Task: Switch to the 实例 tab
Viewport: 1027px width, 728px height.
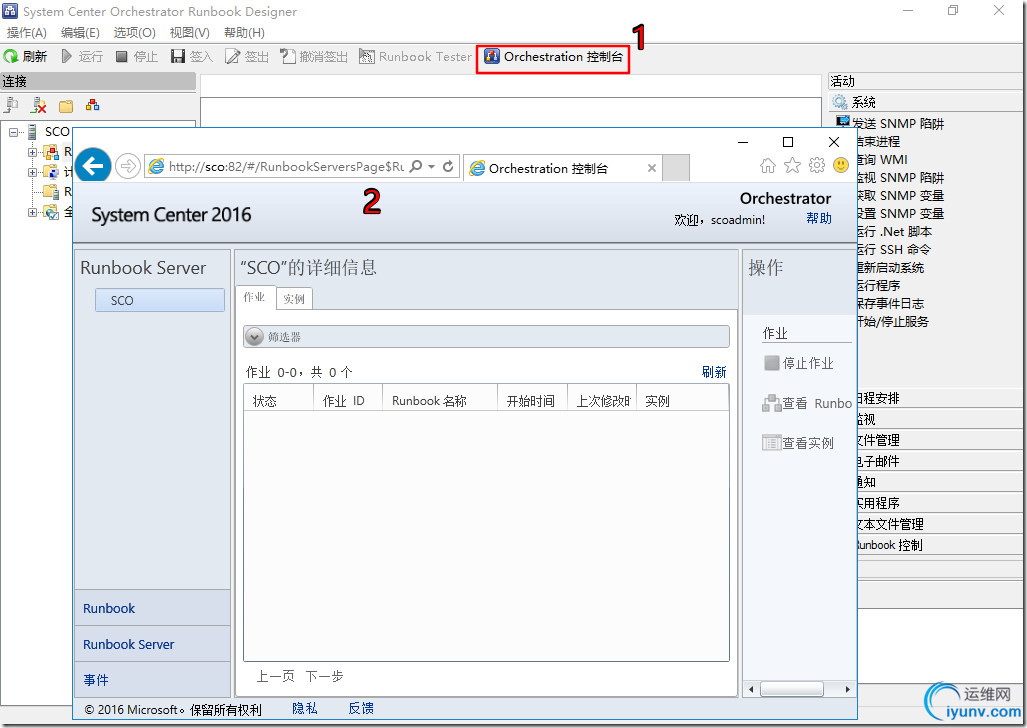Action: pos(294,299)
